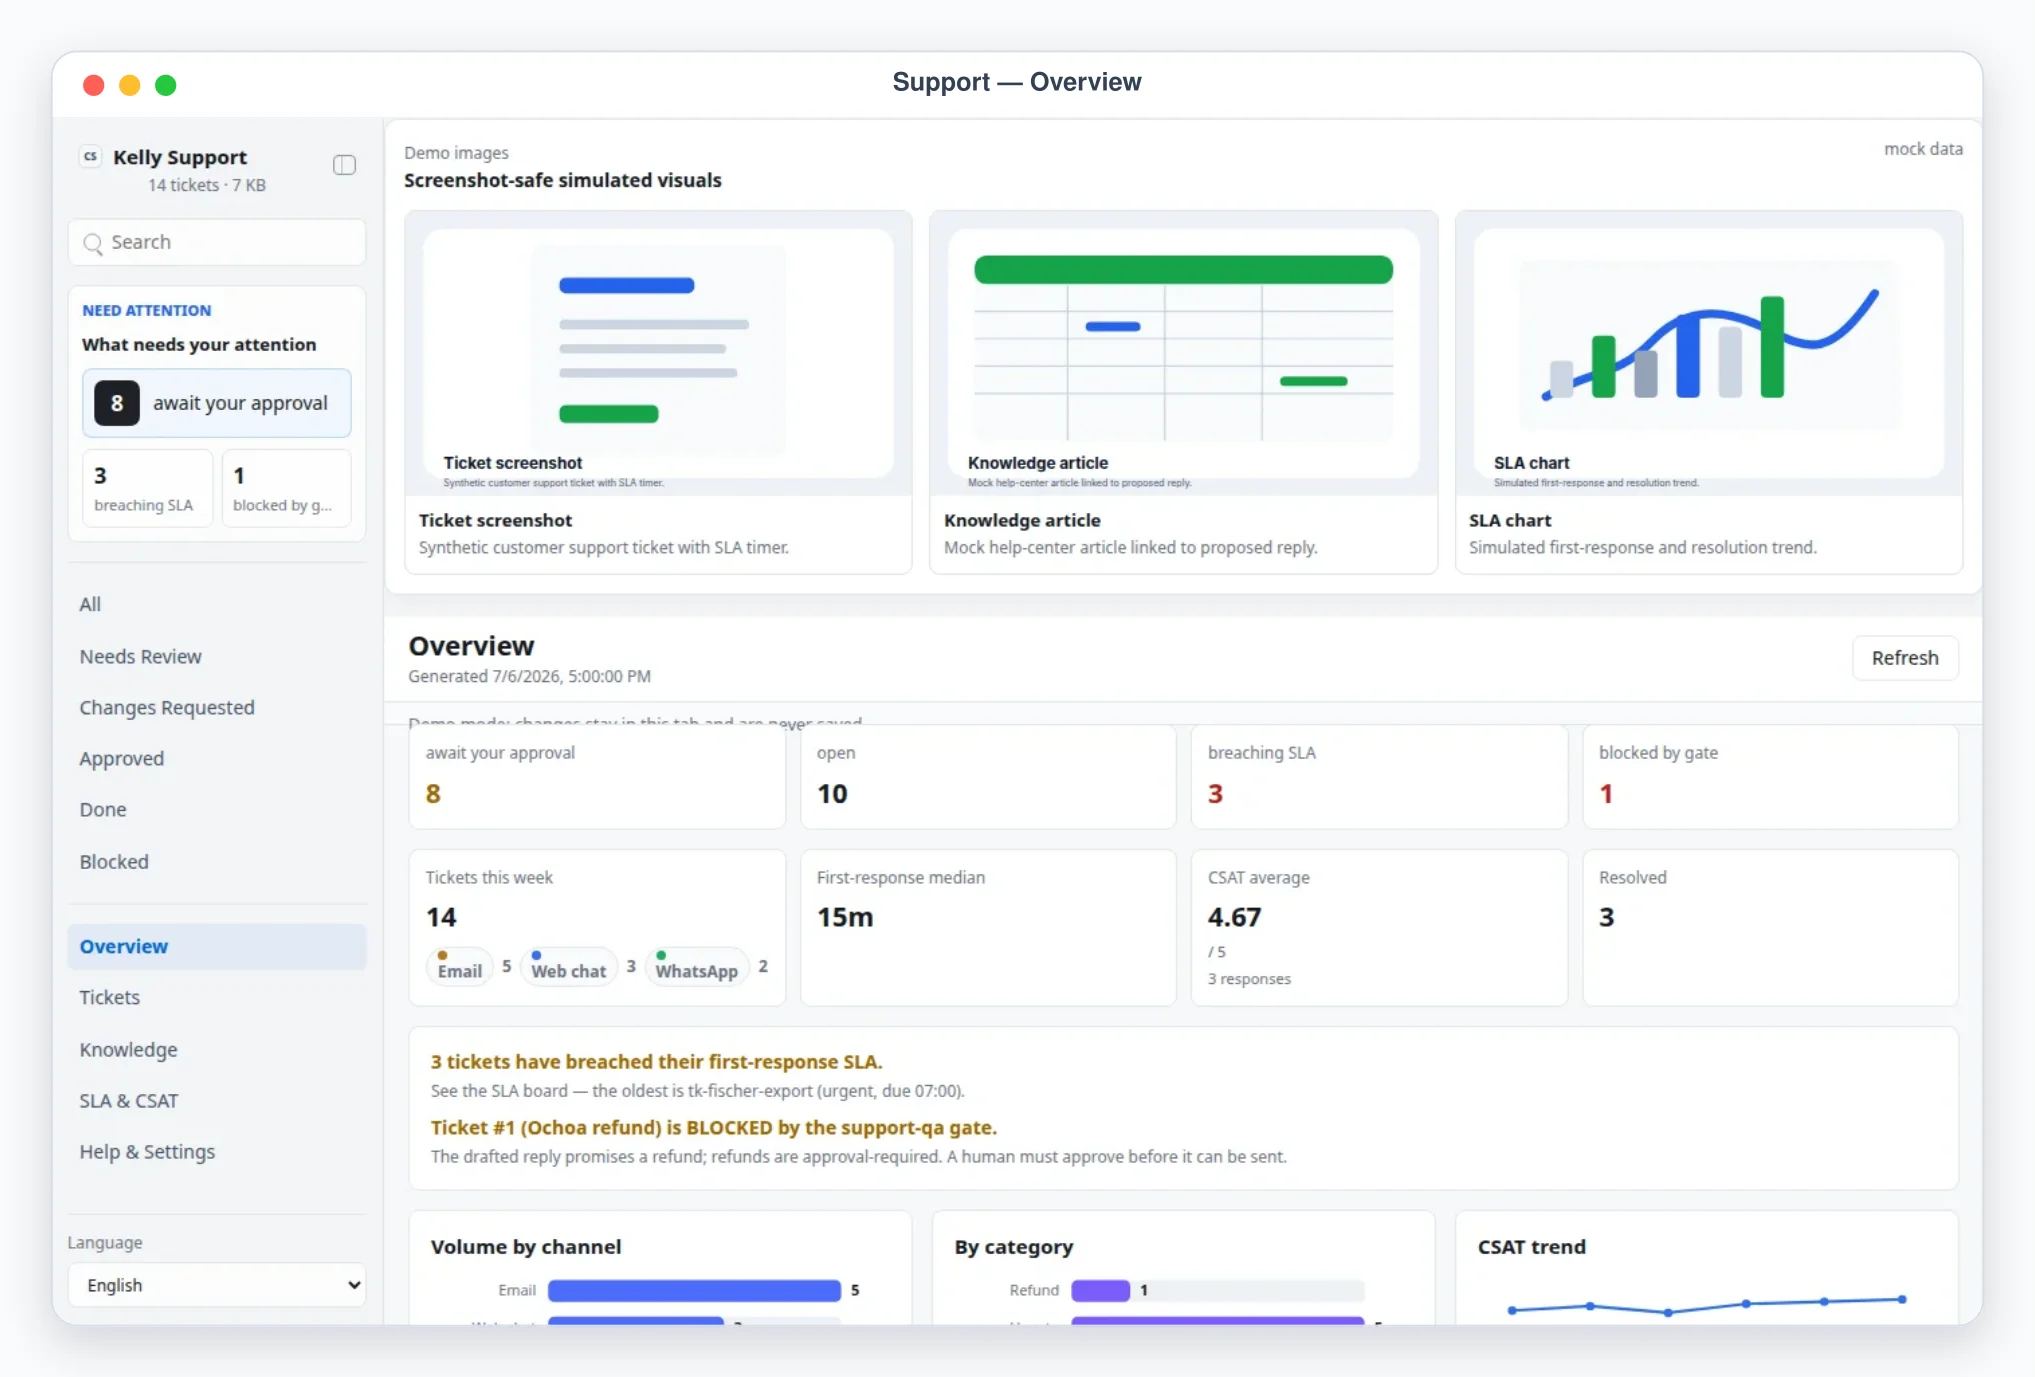This screenshot has width=2035, height=1377.
Task: Open the breaching SLA attention card
Action: tap(147, 488)
